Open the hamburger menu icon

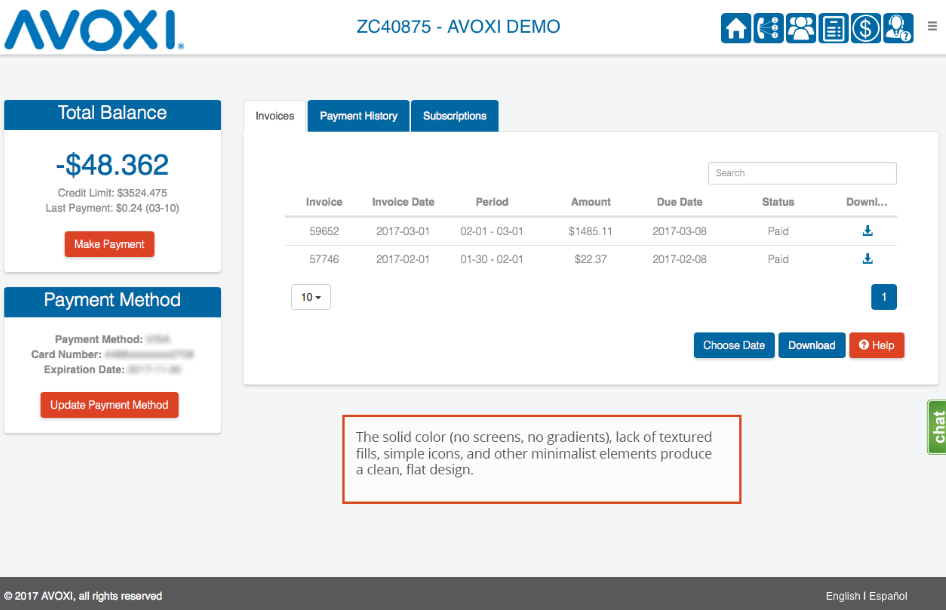(x=932, y=26)
